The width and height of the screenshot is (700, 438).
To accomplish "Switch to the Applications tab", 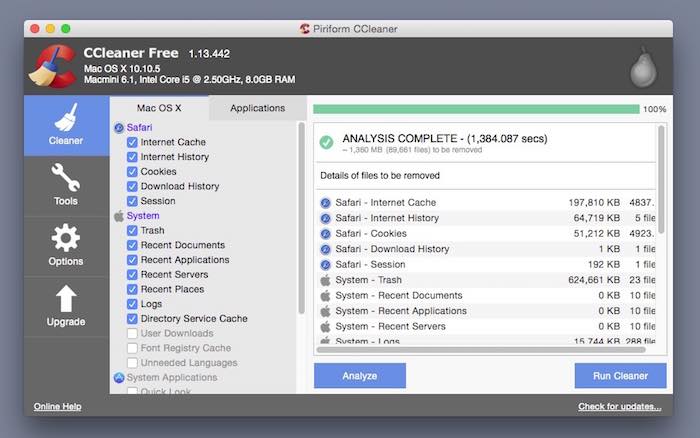I will pyautogui.click(x=258, y=108).
